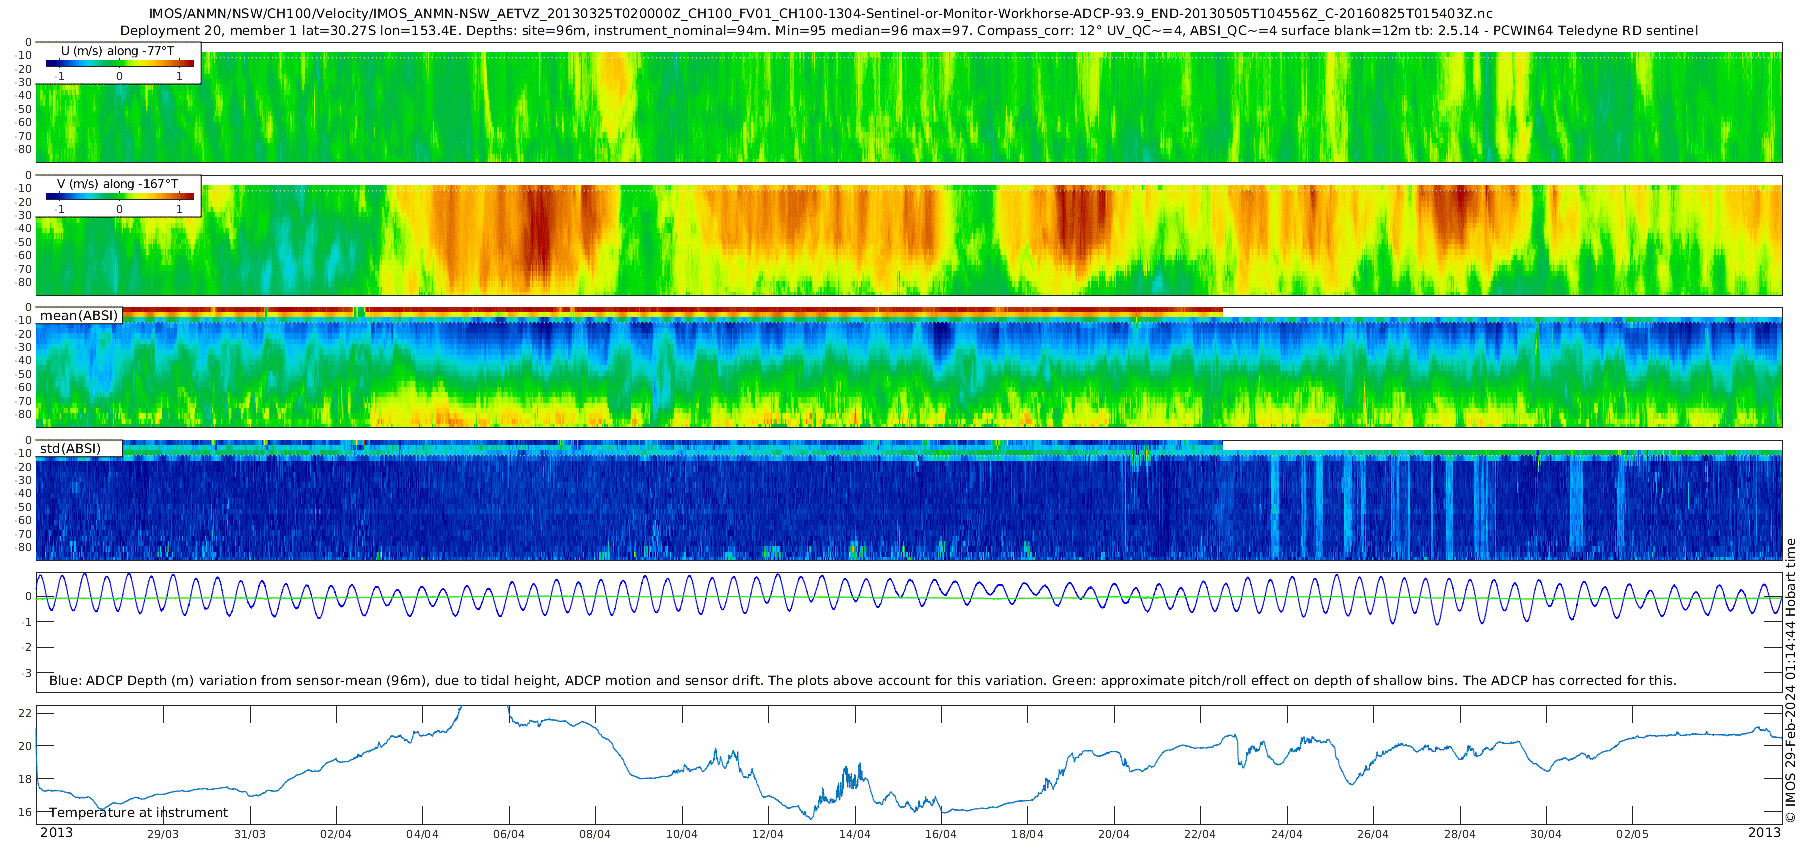Select the mean(ABSI) panel label
This screenshot has height=850, width=1800.
coord(79,315)
